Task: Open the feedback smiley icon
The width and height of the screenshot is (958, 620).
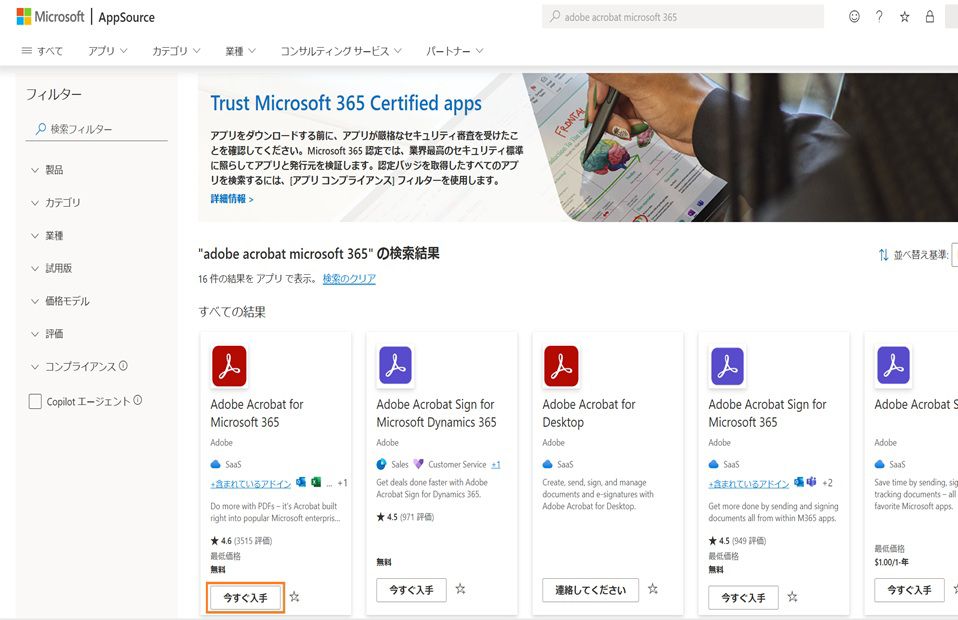Action: (x=853, y=16)
